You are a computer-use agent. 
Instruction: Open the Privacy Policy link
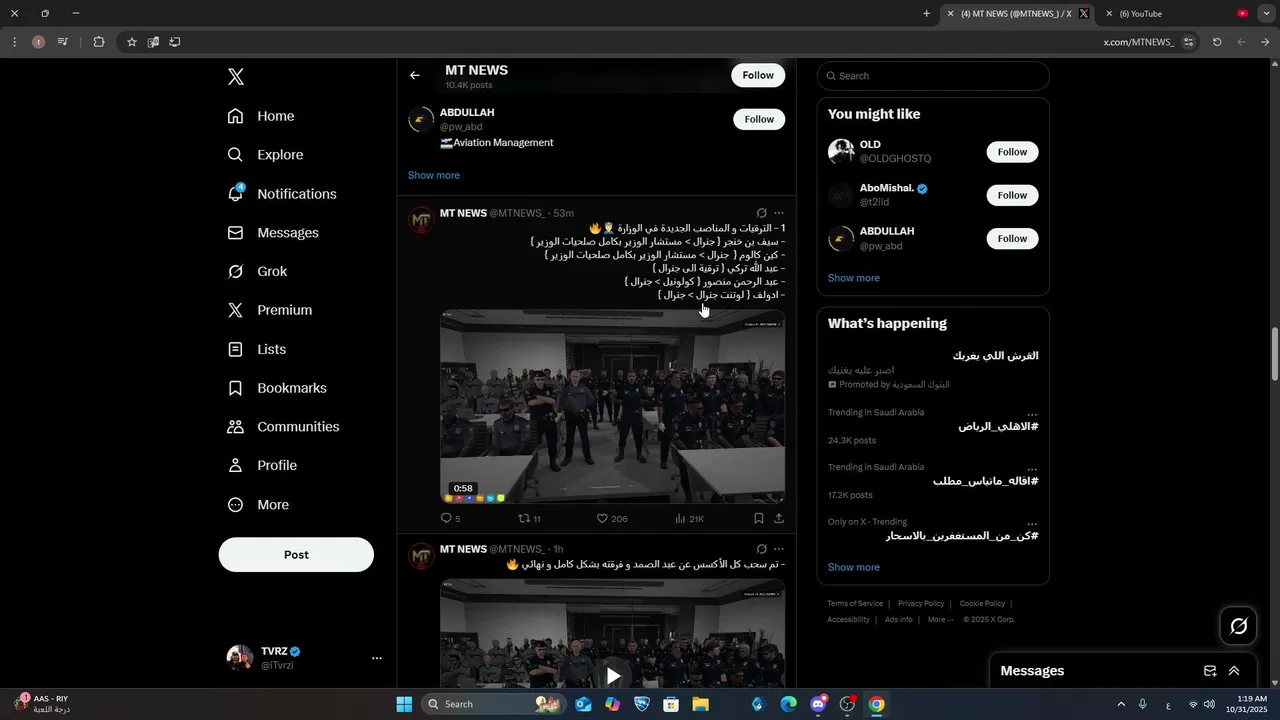click(921, 603)
